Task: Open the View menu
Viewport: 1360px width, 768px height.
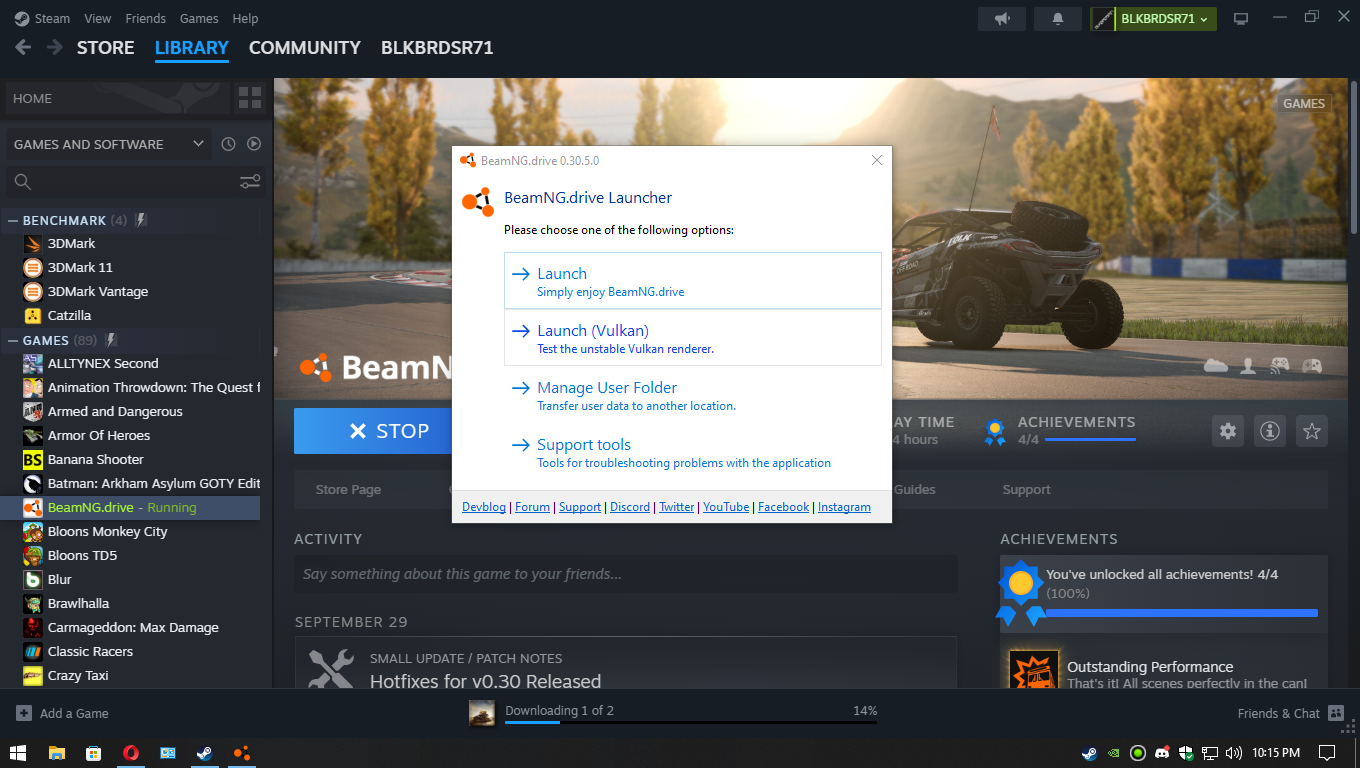Action: click(x=98, y=18)
